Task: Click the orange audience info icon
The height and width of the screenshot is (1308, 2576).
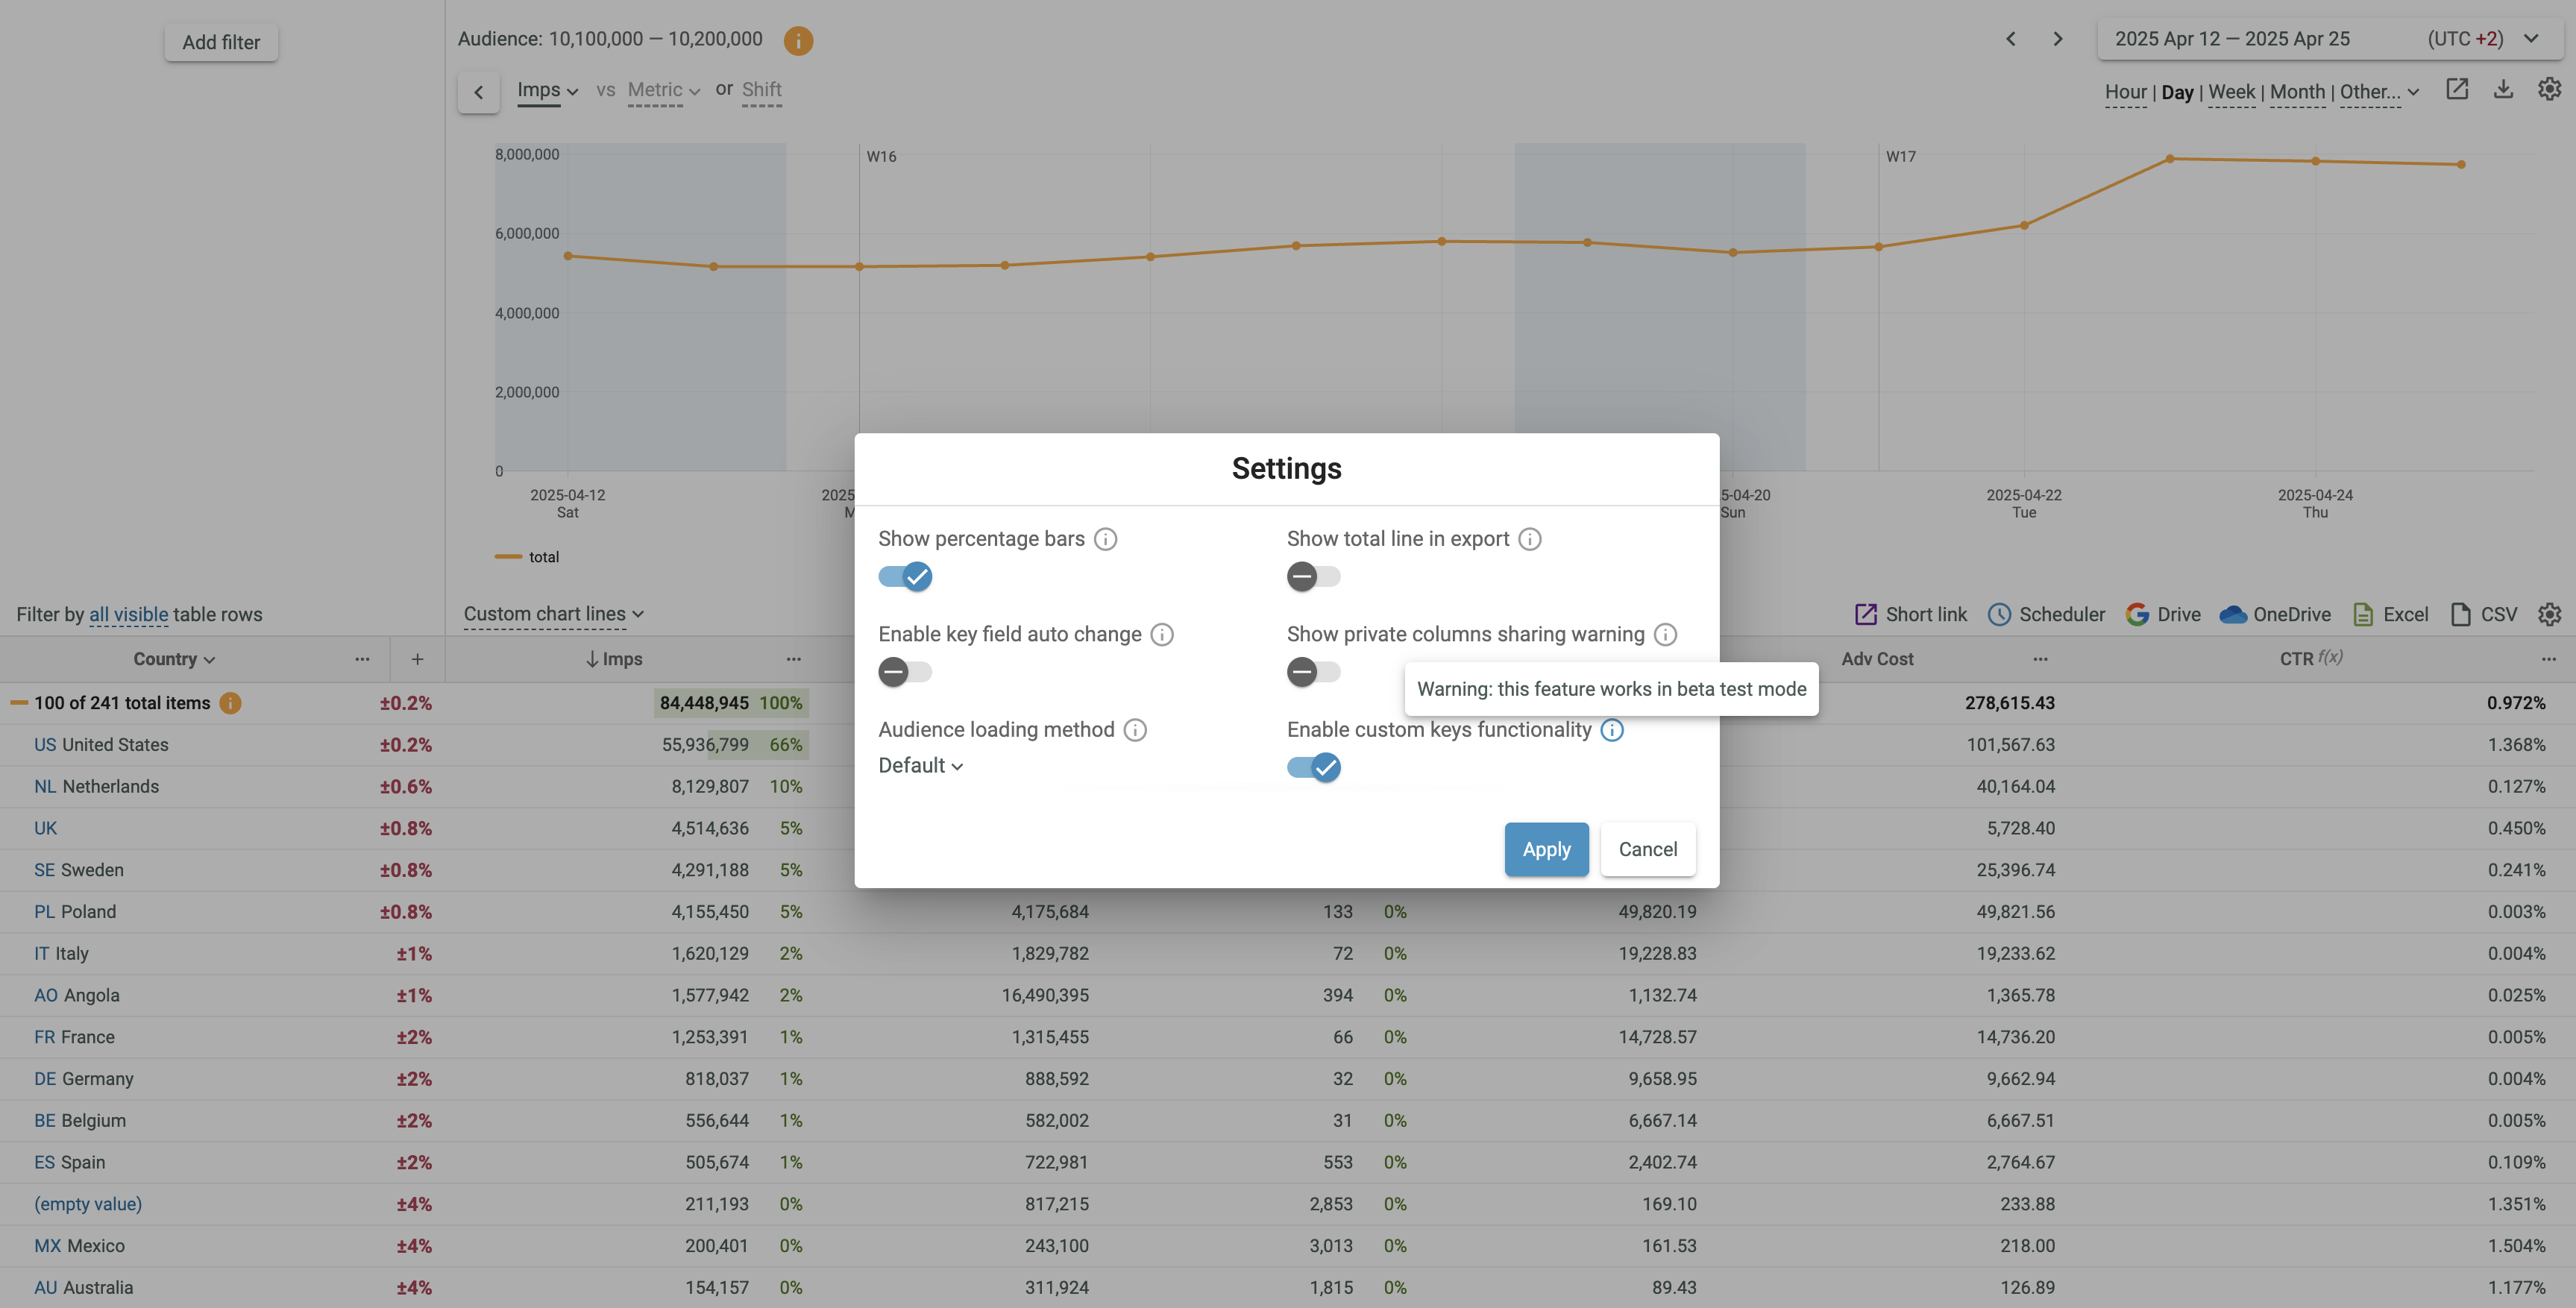Action: click(798, 40)
